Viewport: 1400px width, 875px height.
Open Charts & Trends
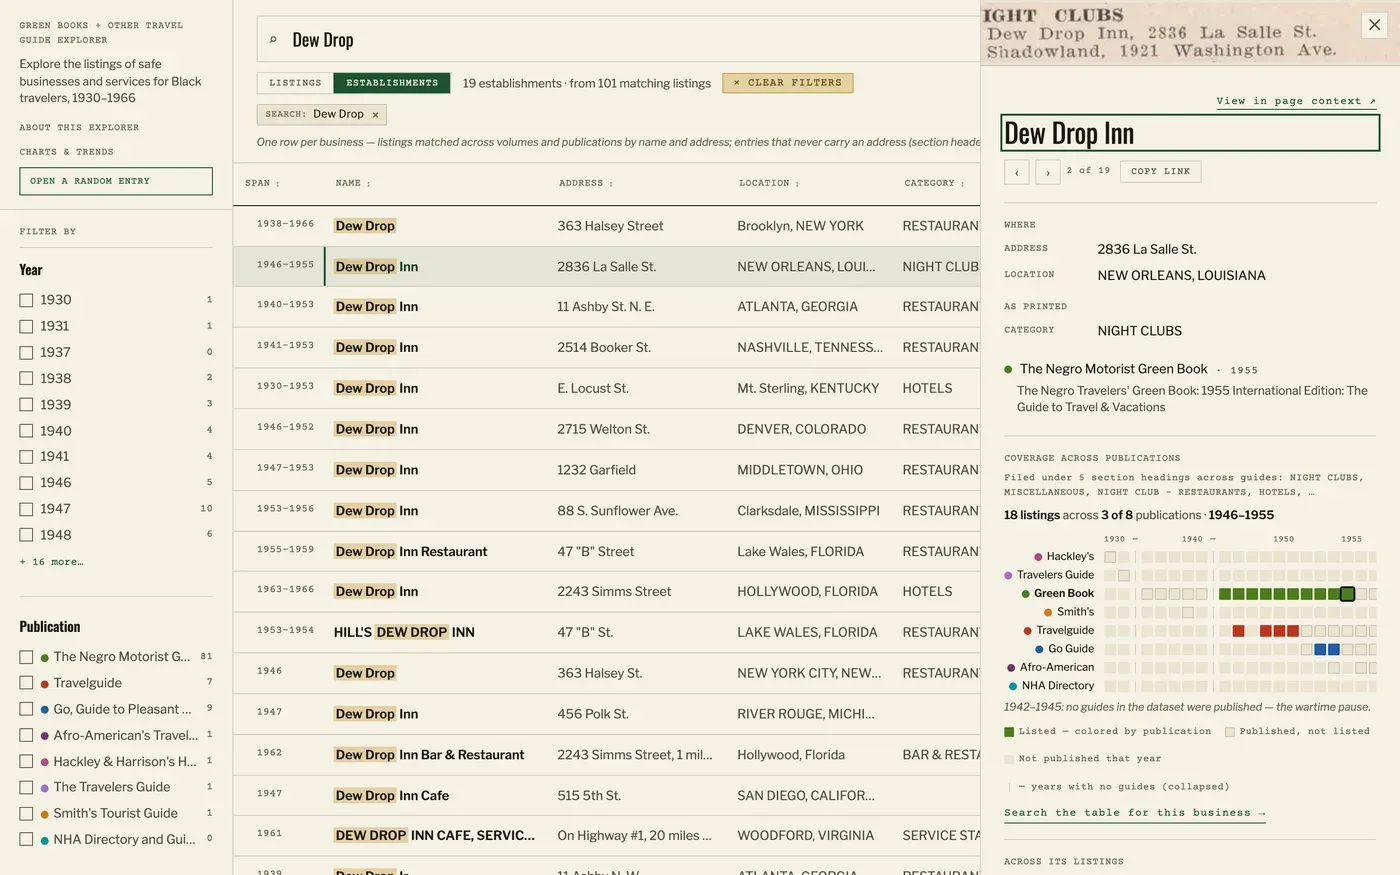click(66, 152)
